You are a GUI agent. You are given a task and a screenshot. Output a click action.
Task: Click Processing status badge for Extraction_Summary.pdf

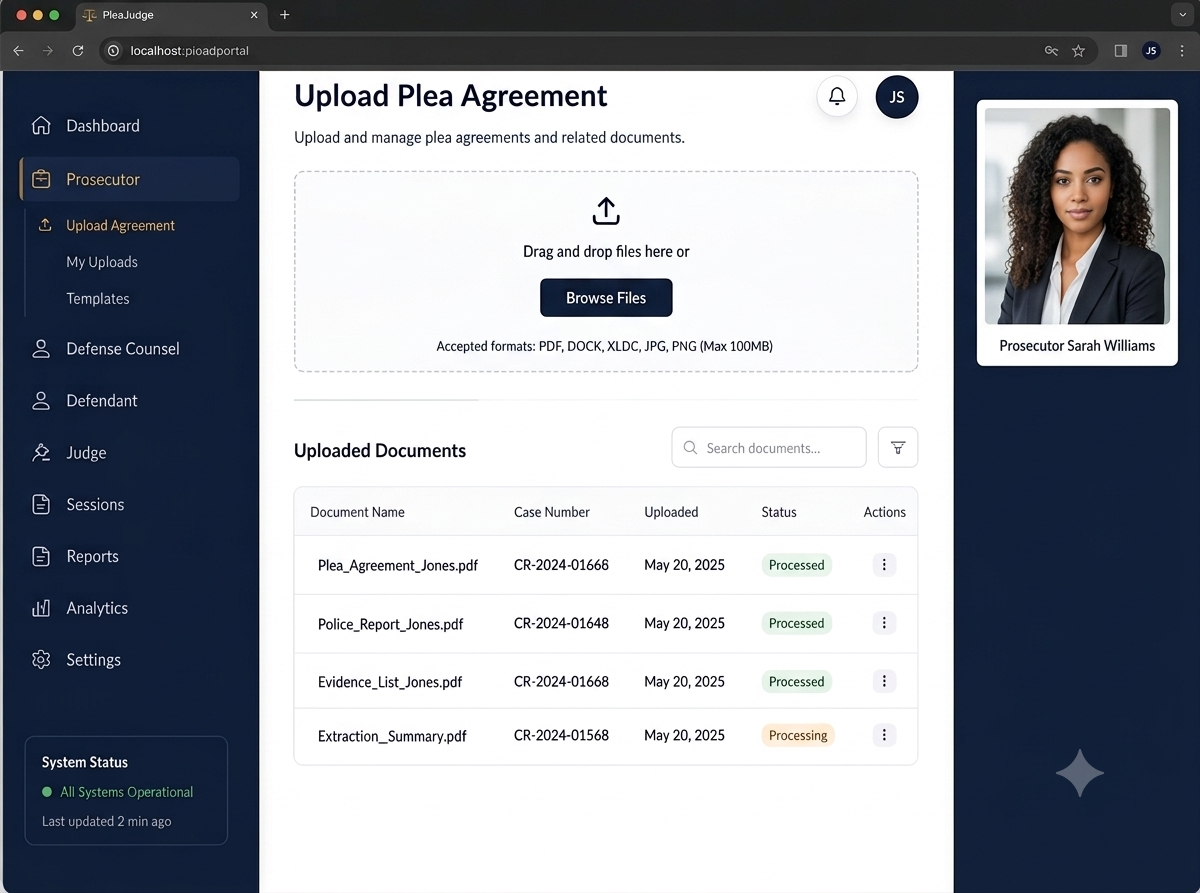798,735
